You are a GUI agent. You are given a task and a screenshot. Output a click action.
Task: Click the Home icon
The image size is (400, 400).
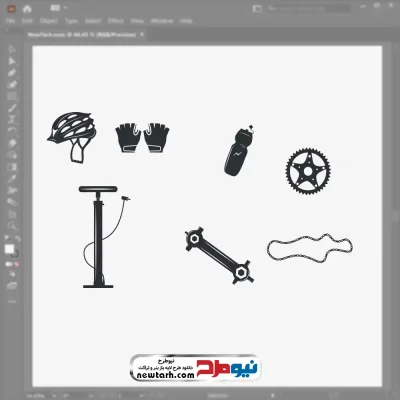coord(27,9)
